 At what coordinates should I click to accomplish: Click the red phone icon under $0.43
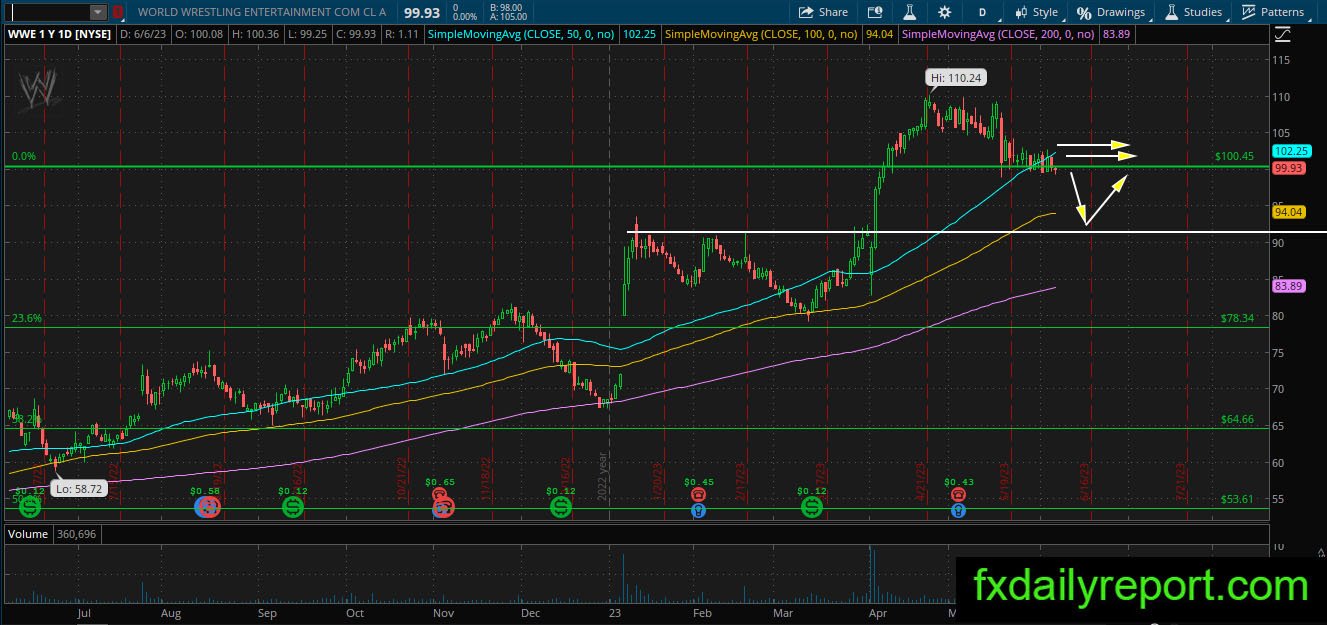[x=959, y=494]
